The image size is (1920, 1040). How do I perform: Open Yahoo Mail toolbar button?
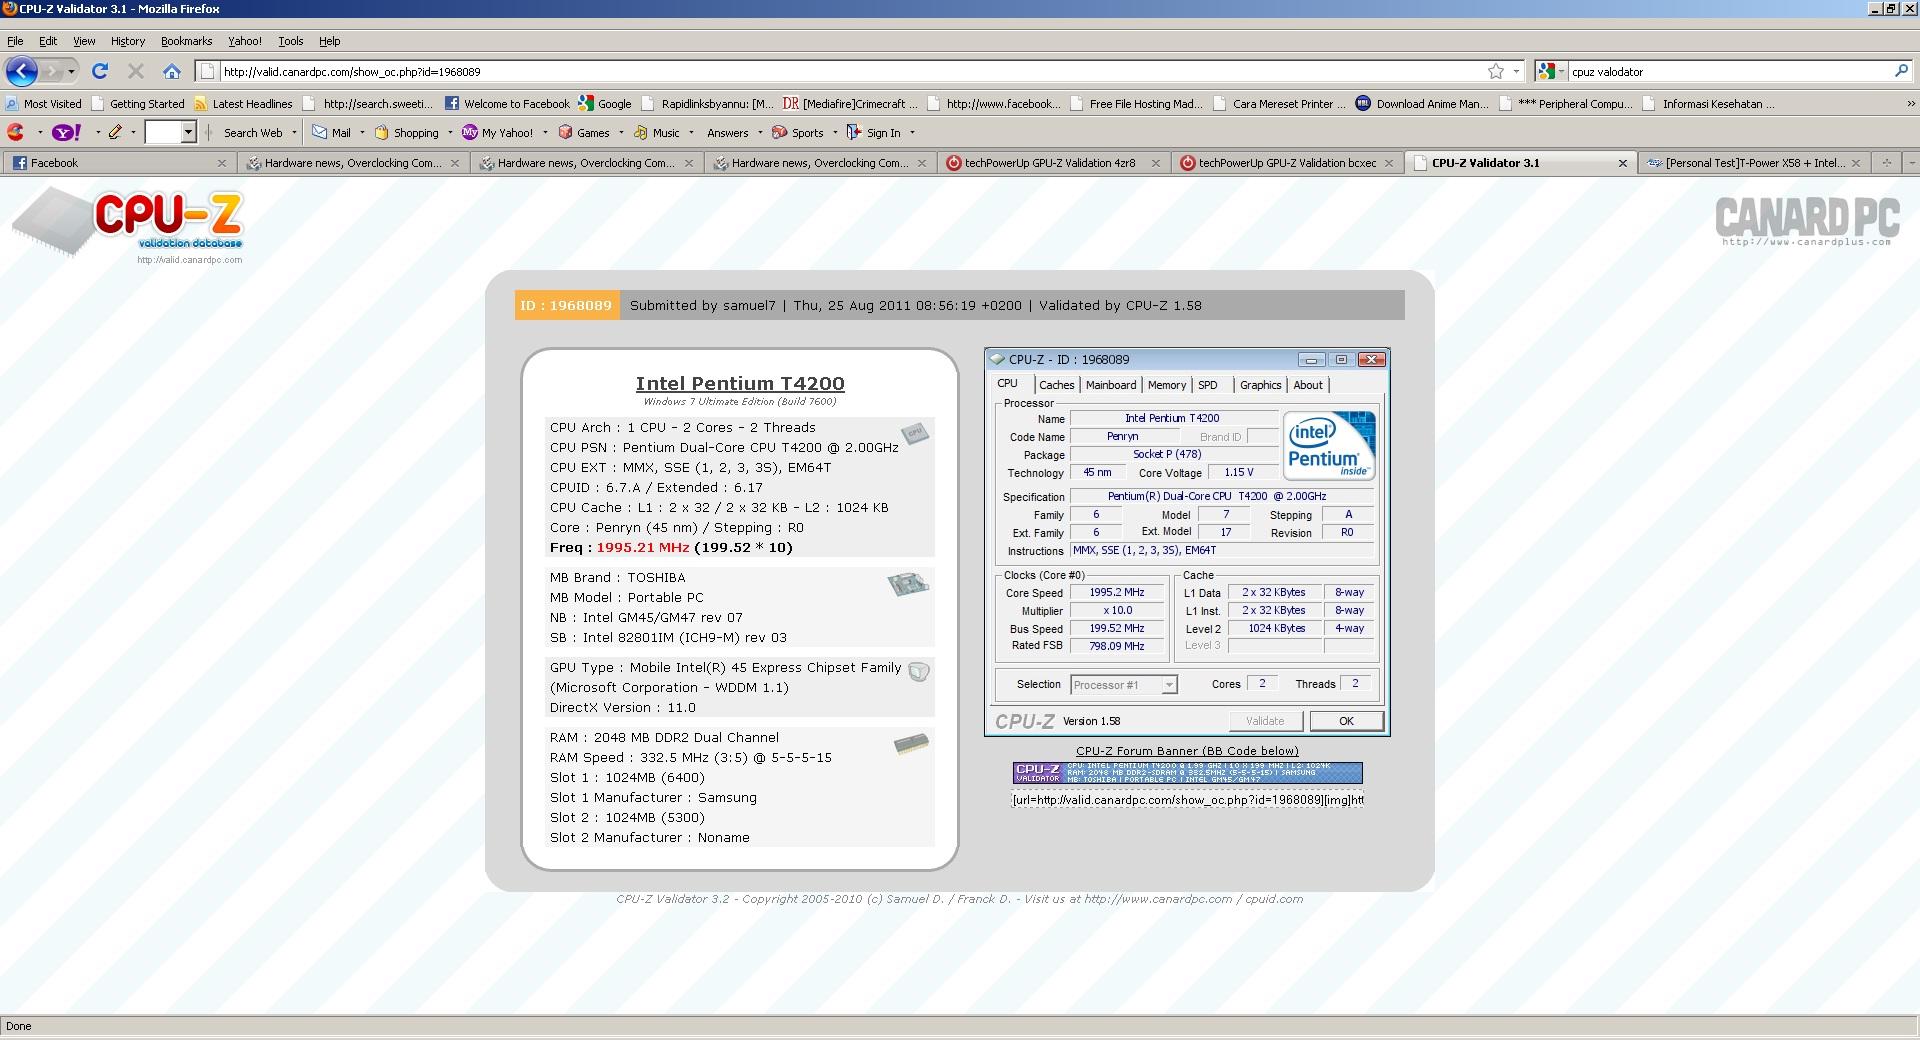tap(331, 132)
